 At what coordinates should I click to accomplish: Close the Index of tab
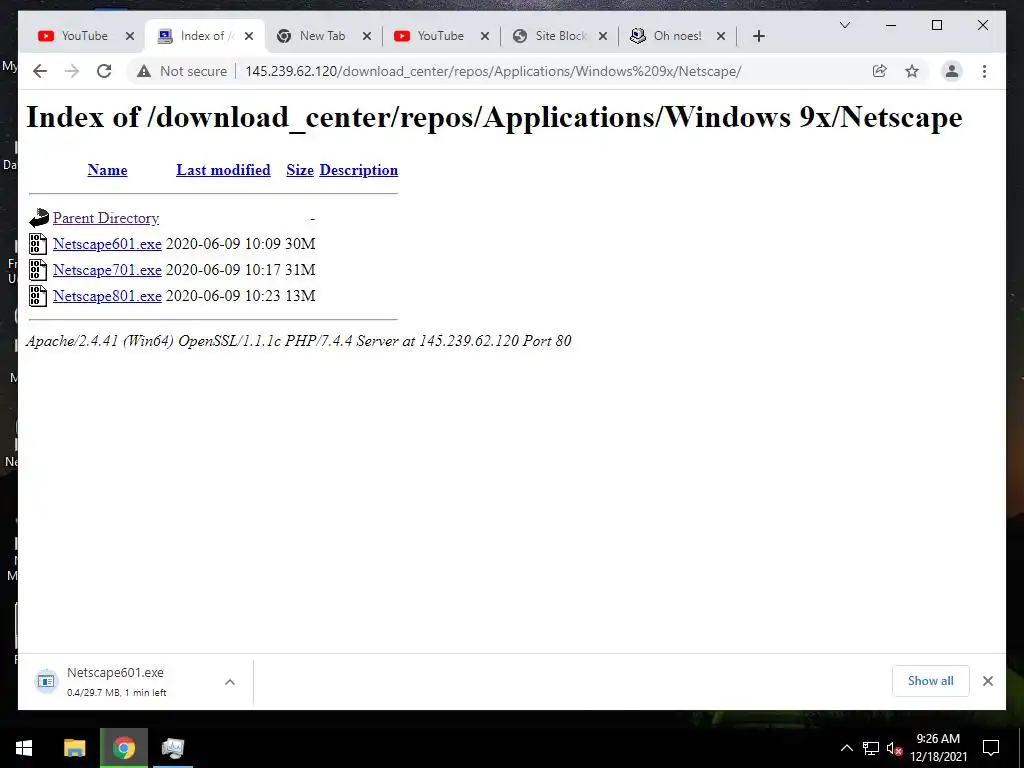pyautogui.click(x=249, y=36)
